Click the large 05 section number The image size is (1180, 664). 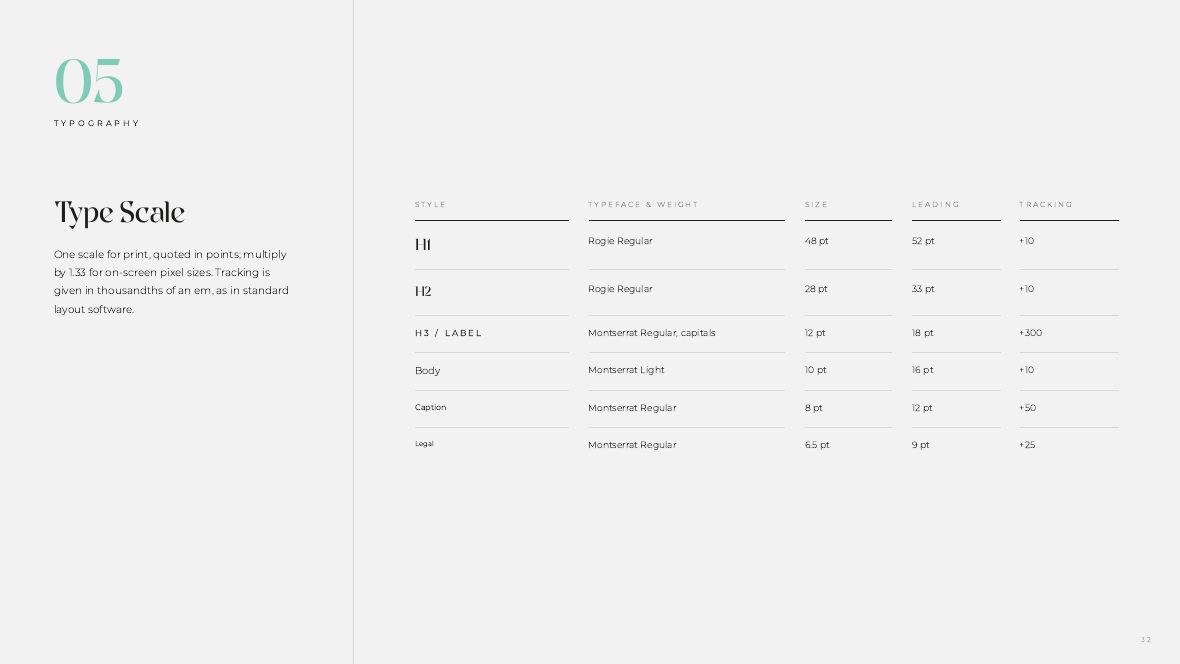(x=89, y=81)
